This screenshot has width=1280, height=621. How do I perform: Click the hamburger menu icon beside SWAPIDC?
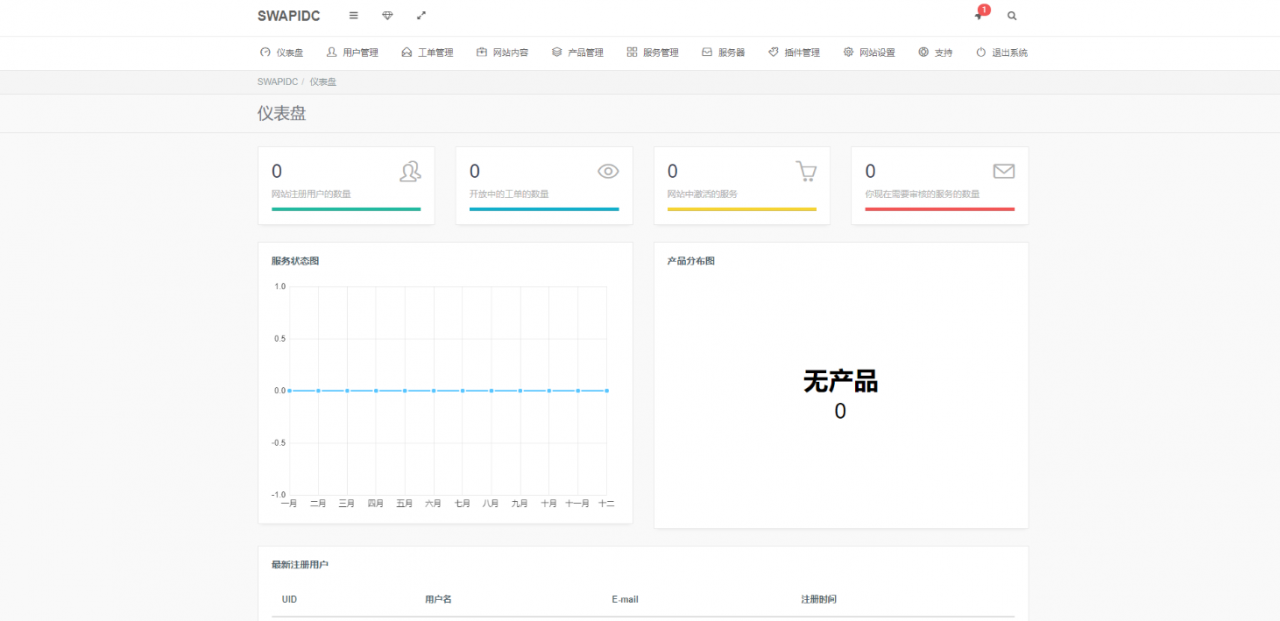point(353,16)
